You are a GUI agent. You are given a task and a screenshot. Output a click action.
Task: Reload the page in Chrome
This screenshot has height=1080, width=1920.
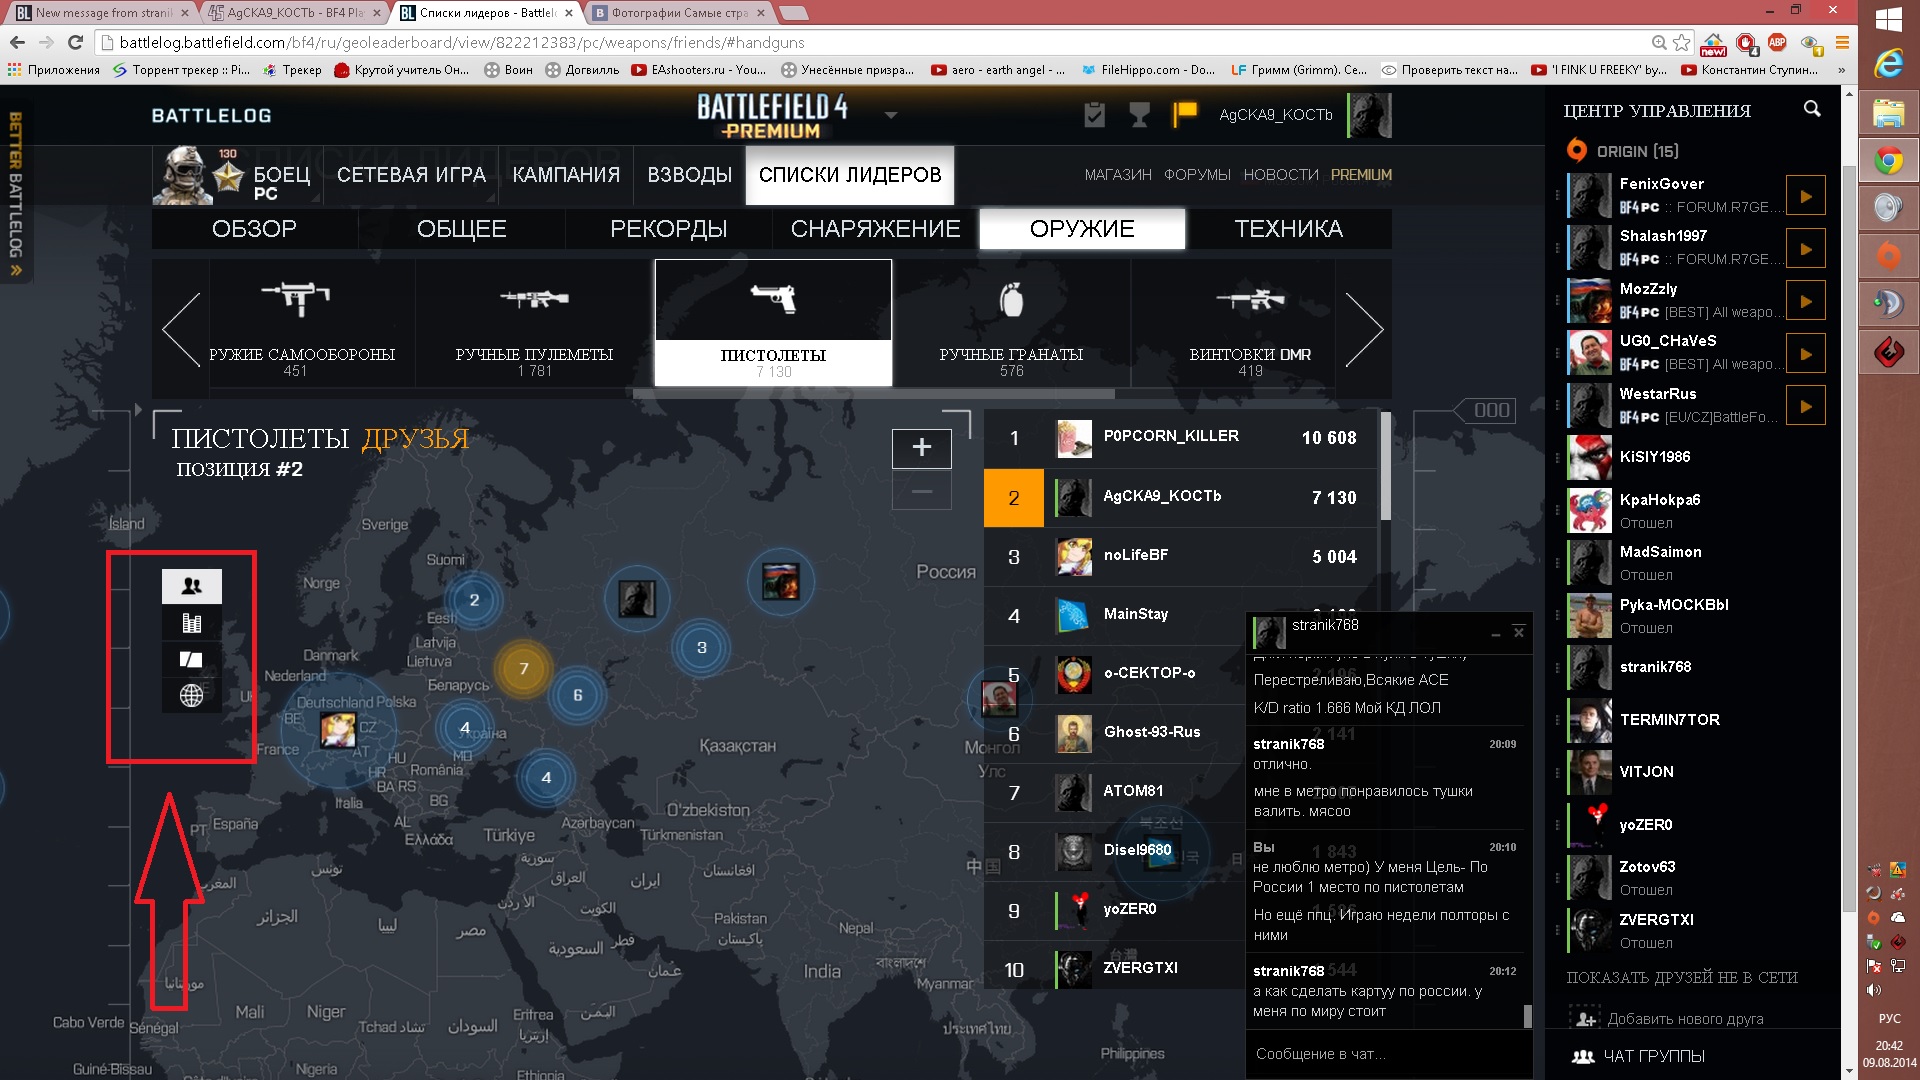point(75,42)
